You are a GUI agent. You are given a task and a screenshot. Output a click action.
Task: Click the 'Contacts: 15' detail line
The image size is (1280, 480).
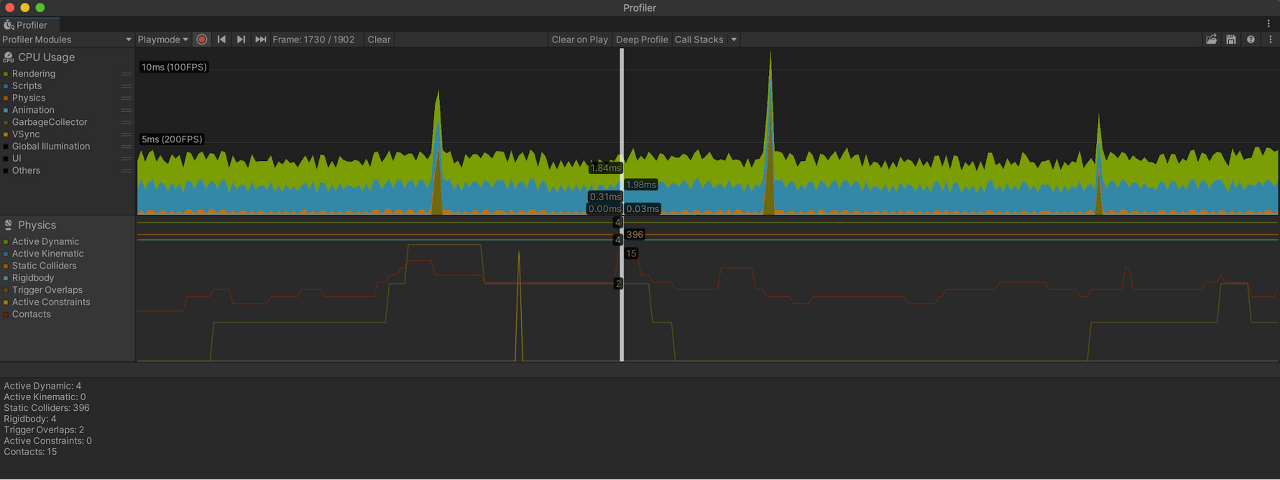point(30,452)
